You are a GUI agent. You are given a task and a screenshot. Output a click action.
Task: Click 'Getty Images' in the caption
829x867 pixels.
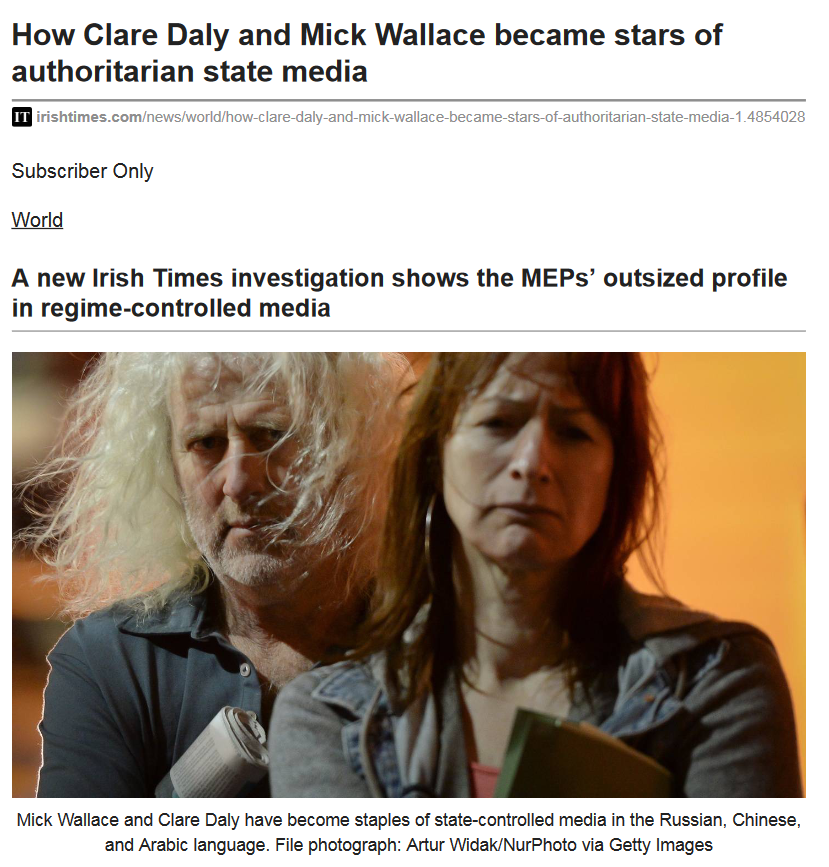pos(660,845)
